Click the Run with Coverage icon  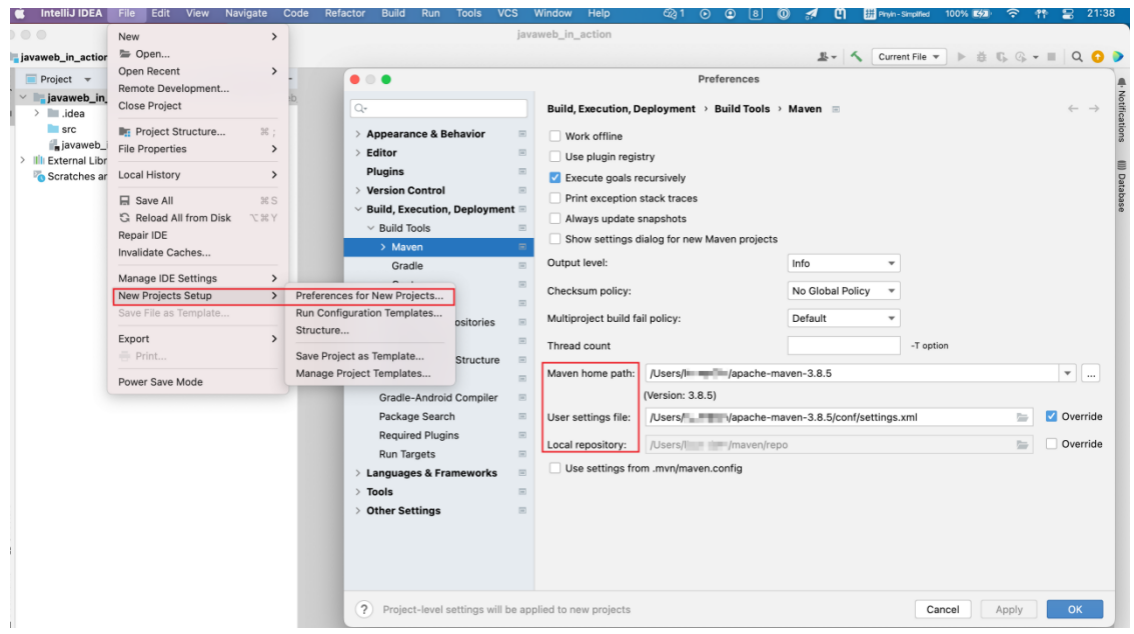click(1002, 56)
